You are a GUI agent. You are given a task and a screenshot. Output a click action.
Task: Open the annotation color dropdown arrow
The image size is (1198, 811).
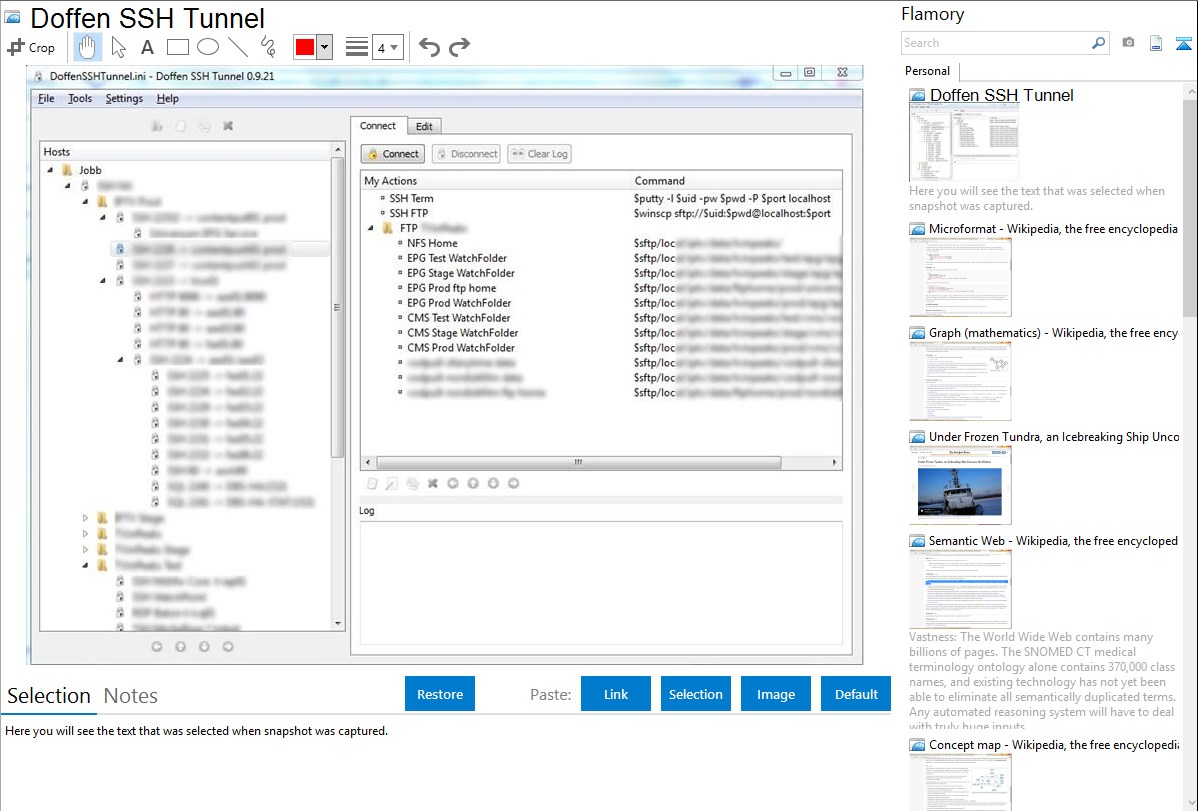pos(324,47)
